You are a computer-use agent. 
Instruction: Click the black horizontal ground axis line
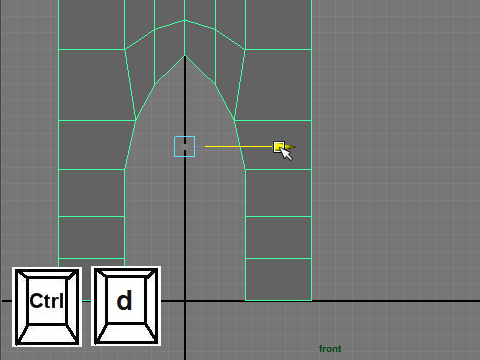[393, 301]
